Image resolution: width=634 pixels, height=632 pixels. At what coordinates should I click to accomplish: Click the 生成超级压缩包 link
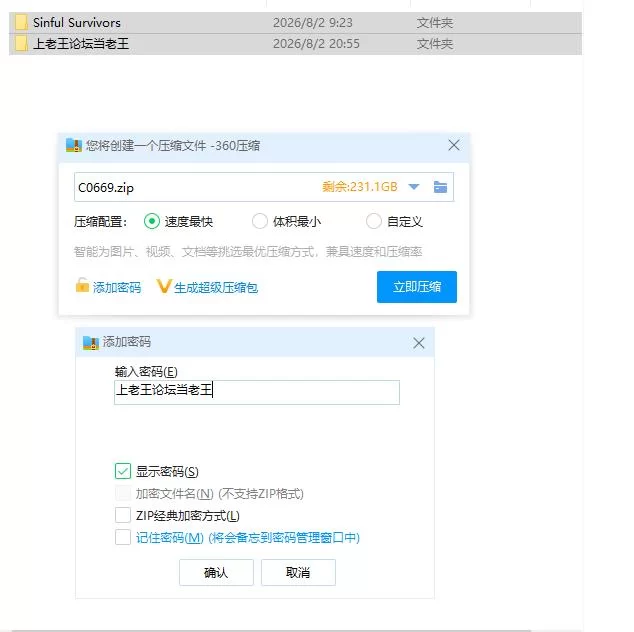tap(216, 287)
